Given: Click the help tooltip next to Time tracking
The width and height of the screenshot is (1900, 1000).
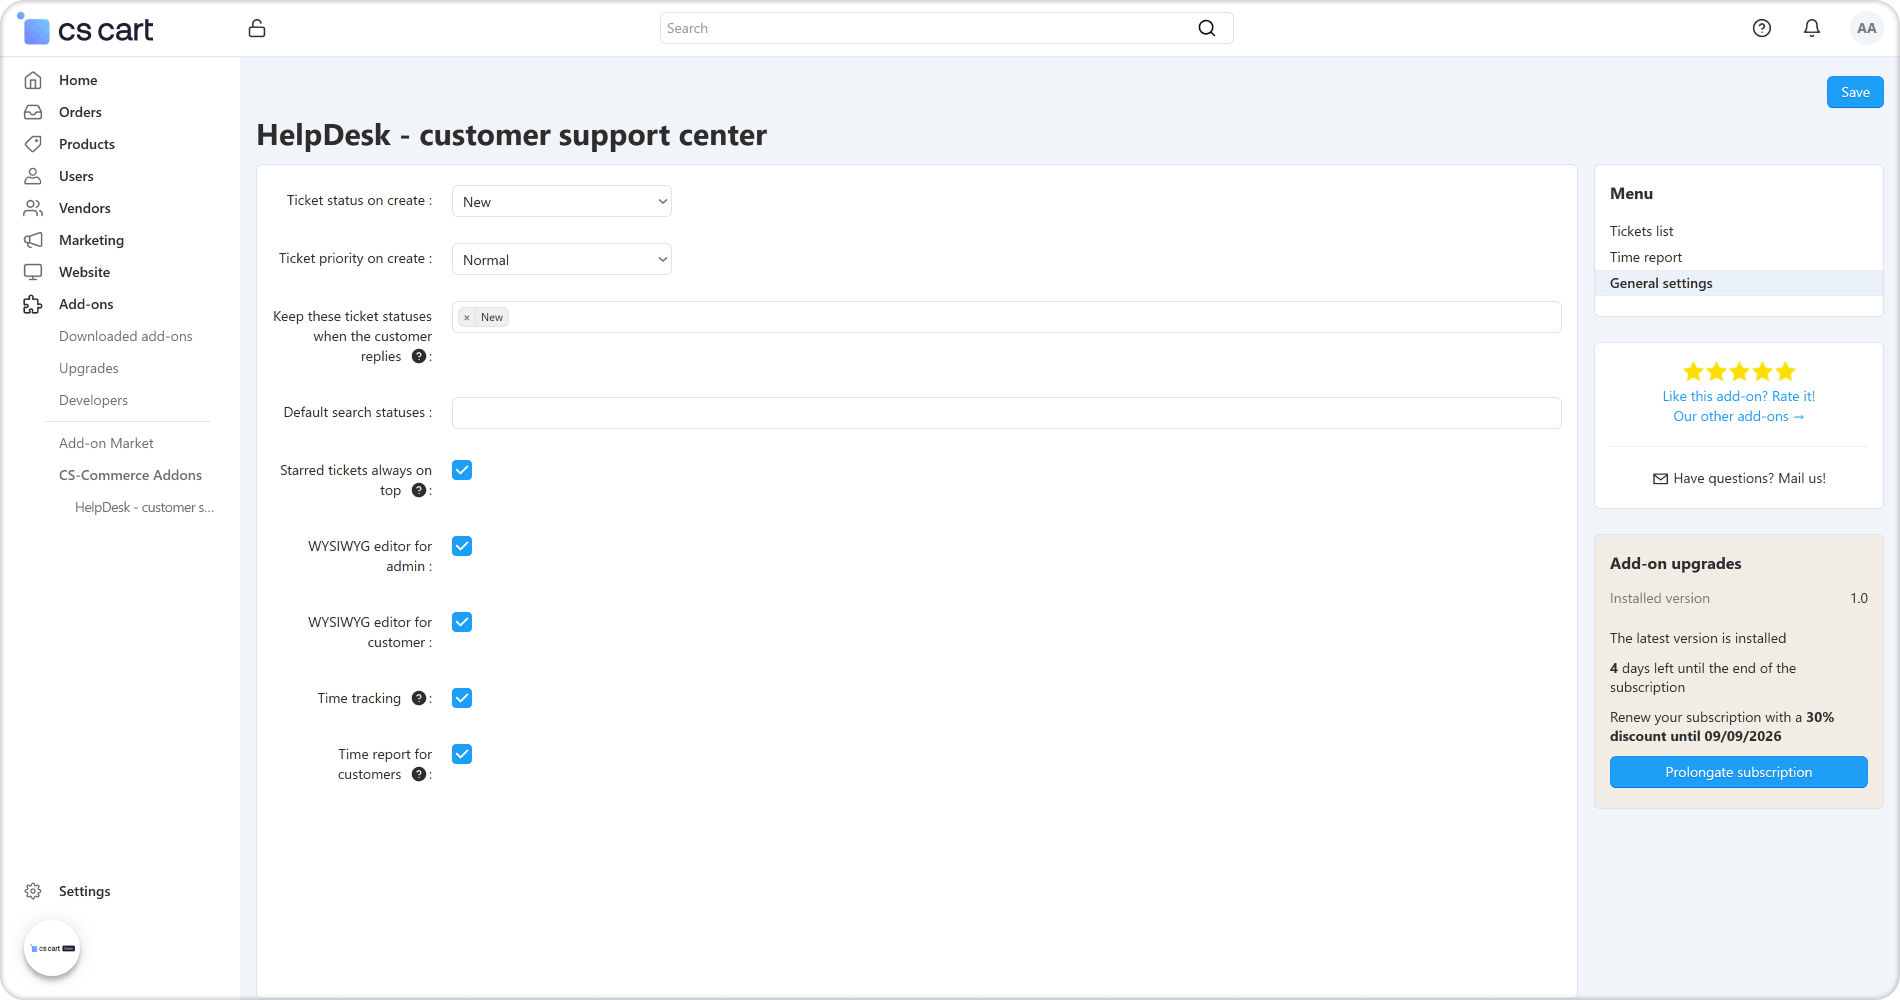Looking at the screenshot, I should click(419, 698).
